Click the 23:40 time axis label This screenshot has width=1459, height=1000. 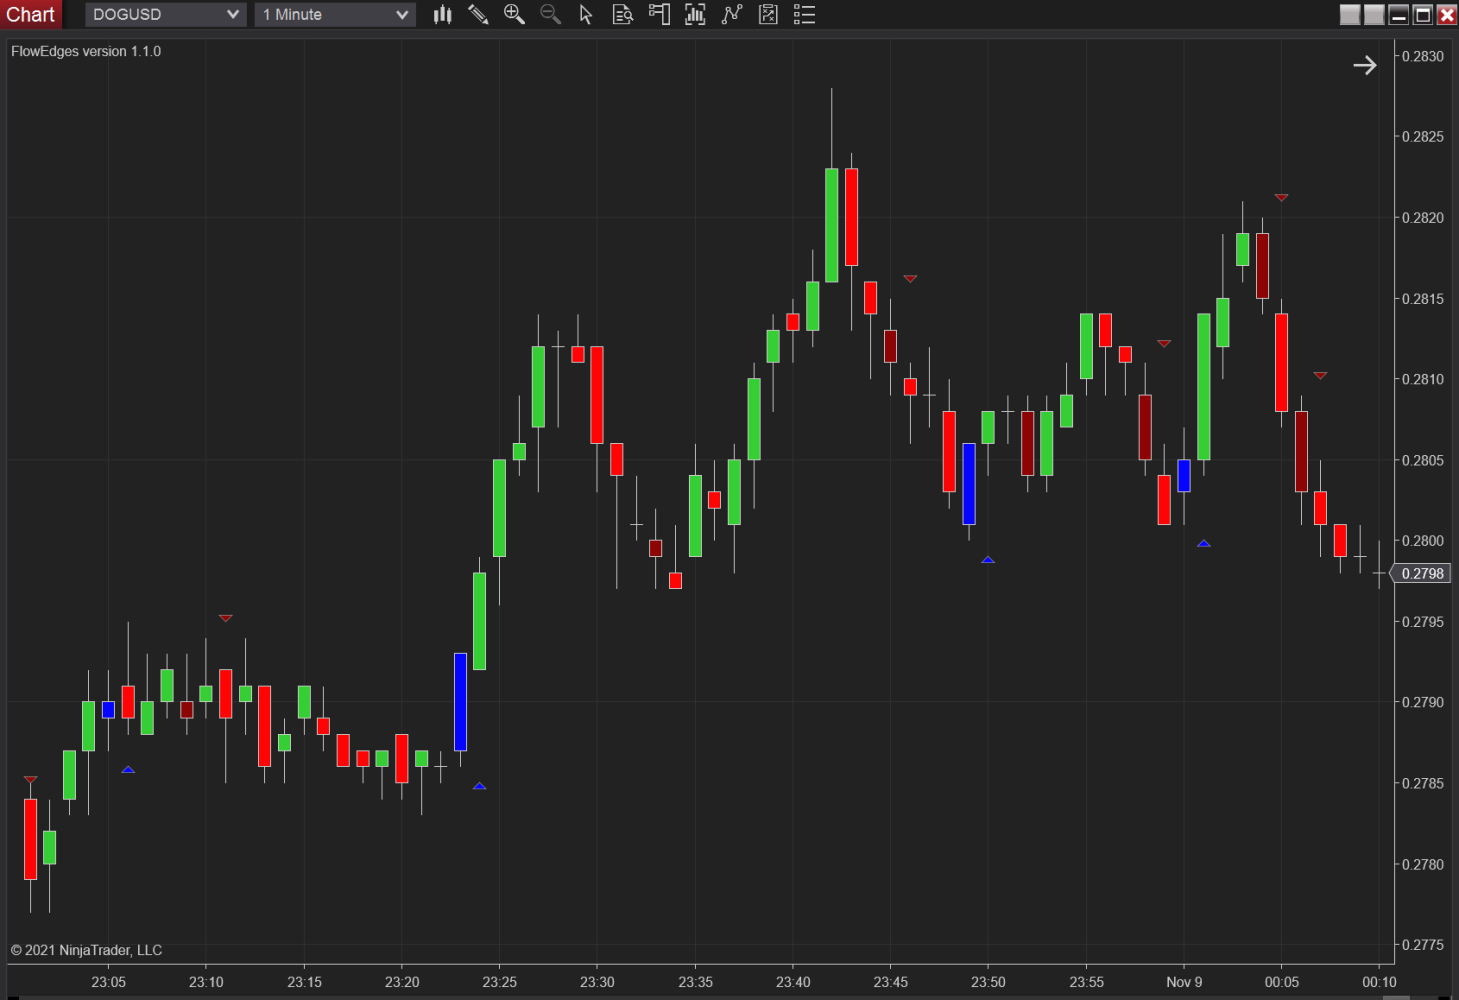click(x=793, y=982)
